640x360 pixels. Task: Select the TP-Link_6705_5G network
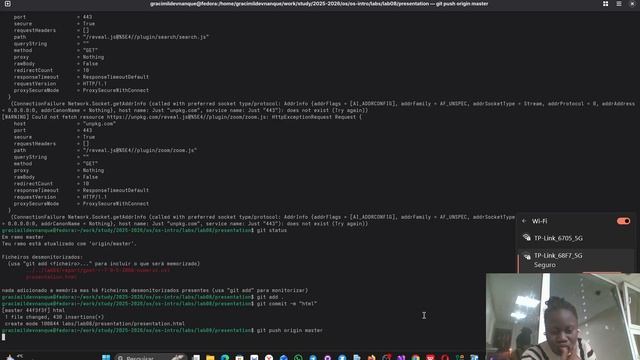(576, 238)
